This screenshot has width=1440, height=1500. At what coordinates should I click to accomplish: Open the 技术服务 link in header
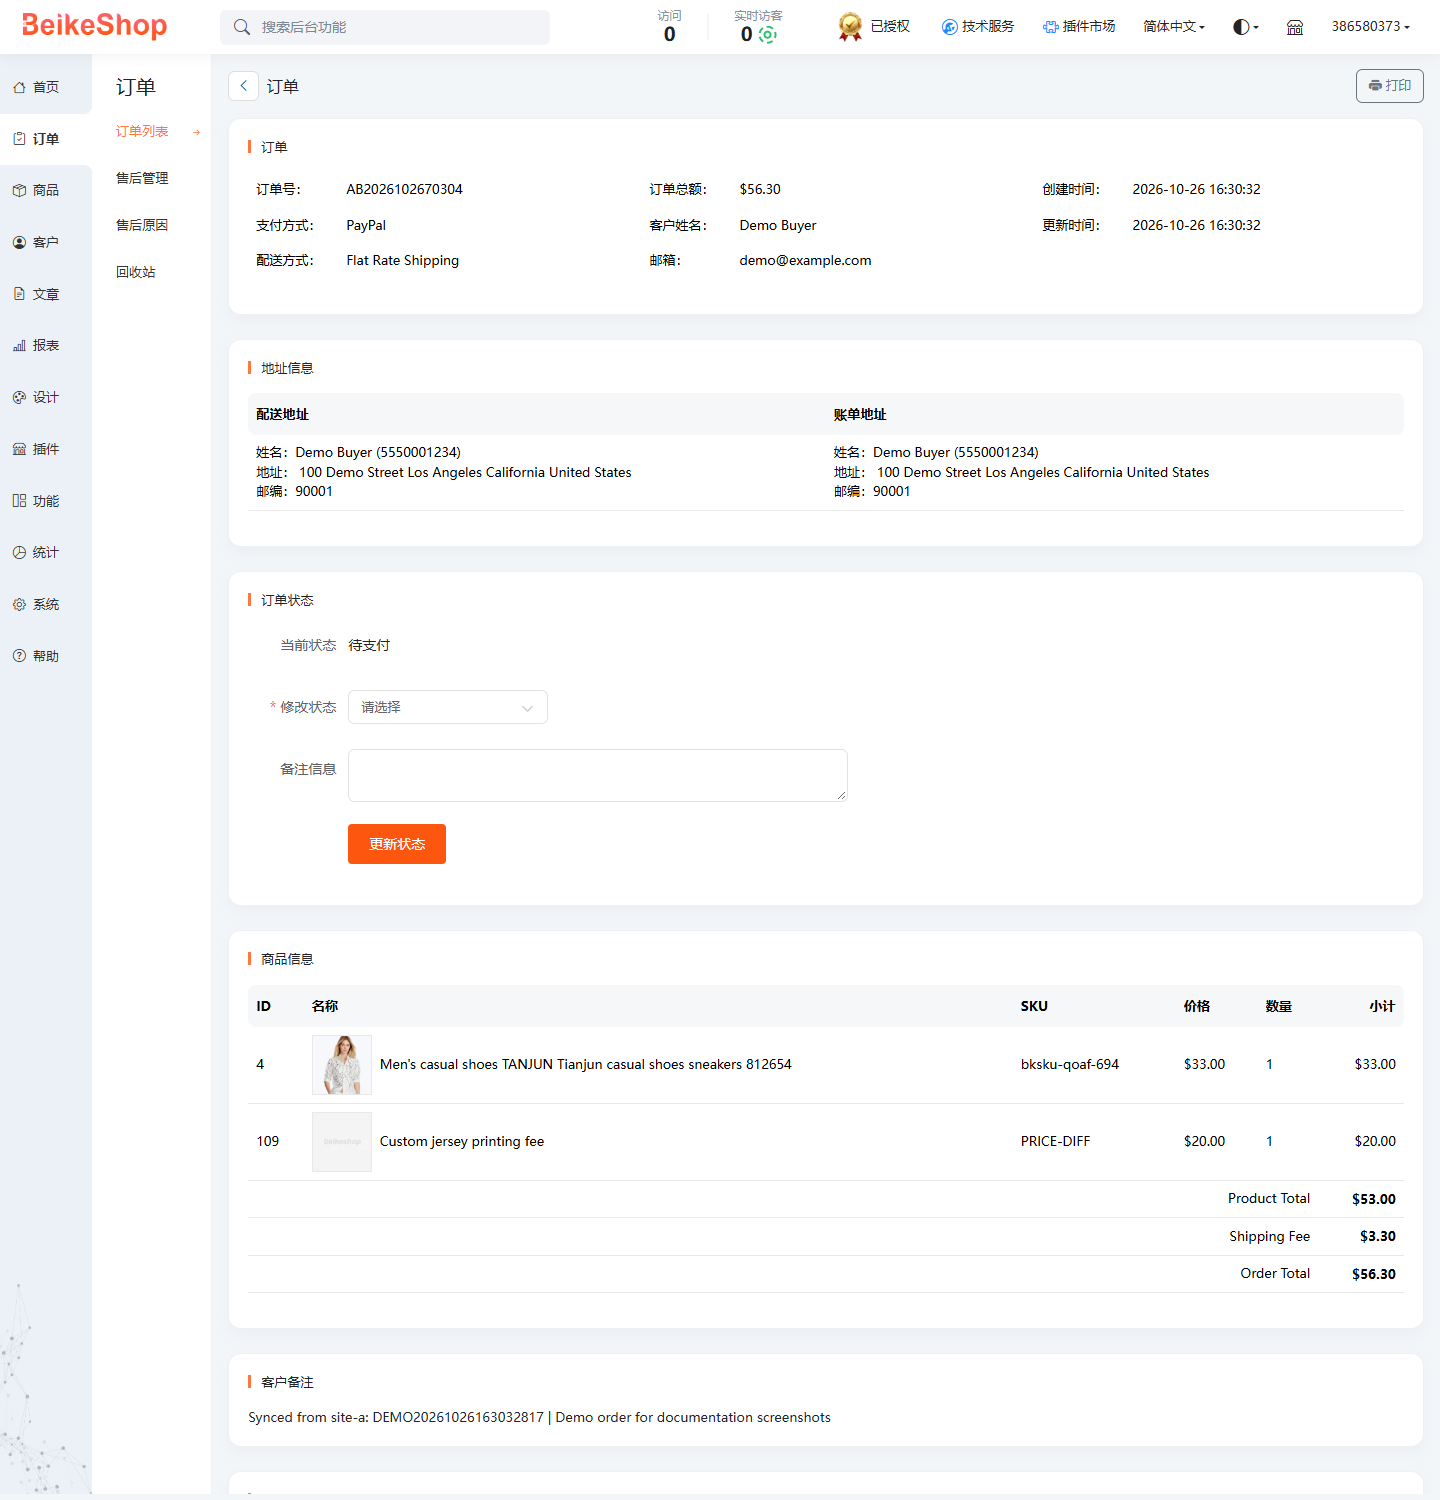(x=978, y=27)
